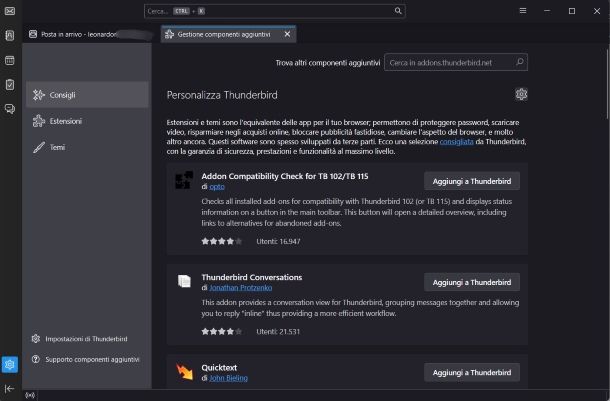Click Thunderbird Conversations title
The width and height of the screenshot is (610, 401).
252,277
